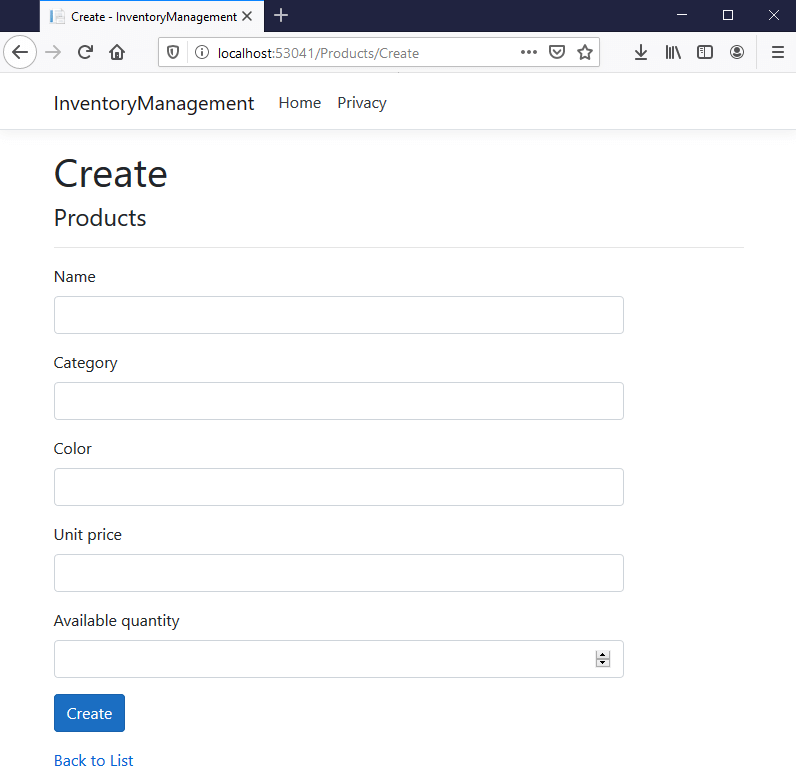Close the Create - InventoryManagement tab
796x782 pixels.
(x=247, y=16)
